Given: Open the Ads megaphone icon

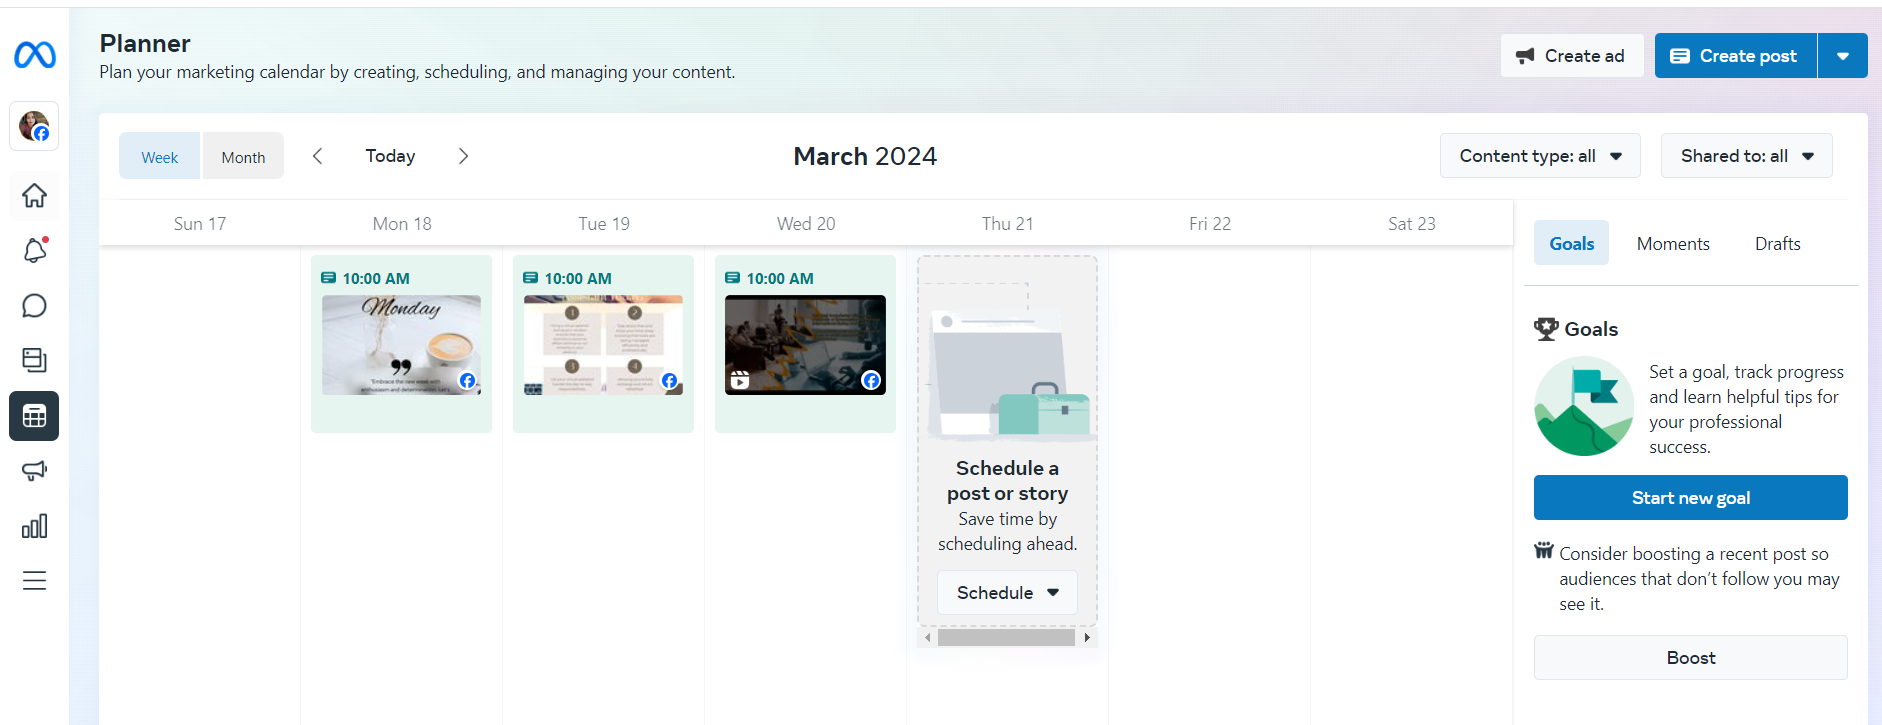Looking at the screenshot, I should click(34, 471).
